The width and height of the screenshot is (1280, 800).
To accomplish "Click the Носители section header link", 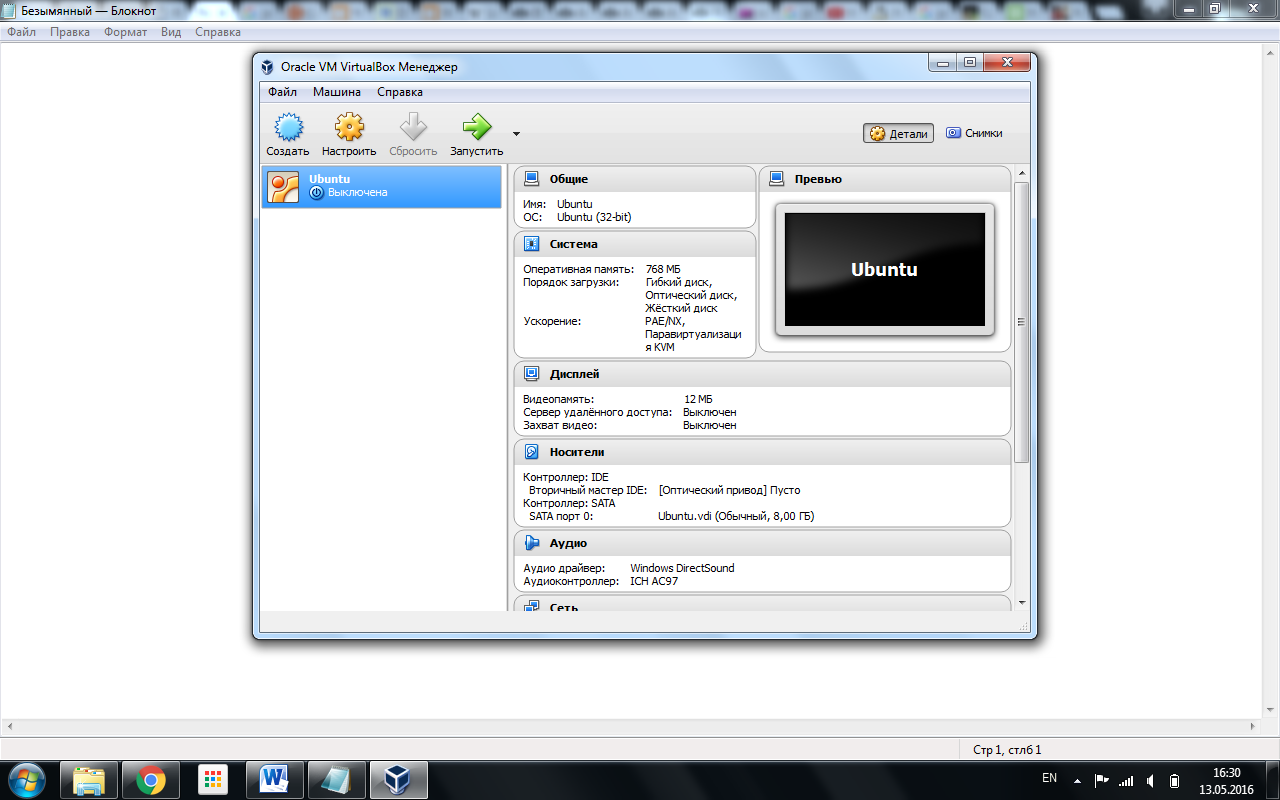I will (x=577, y=452).
